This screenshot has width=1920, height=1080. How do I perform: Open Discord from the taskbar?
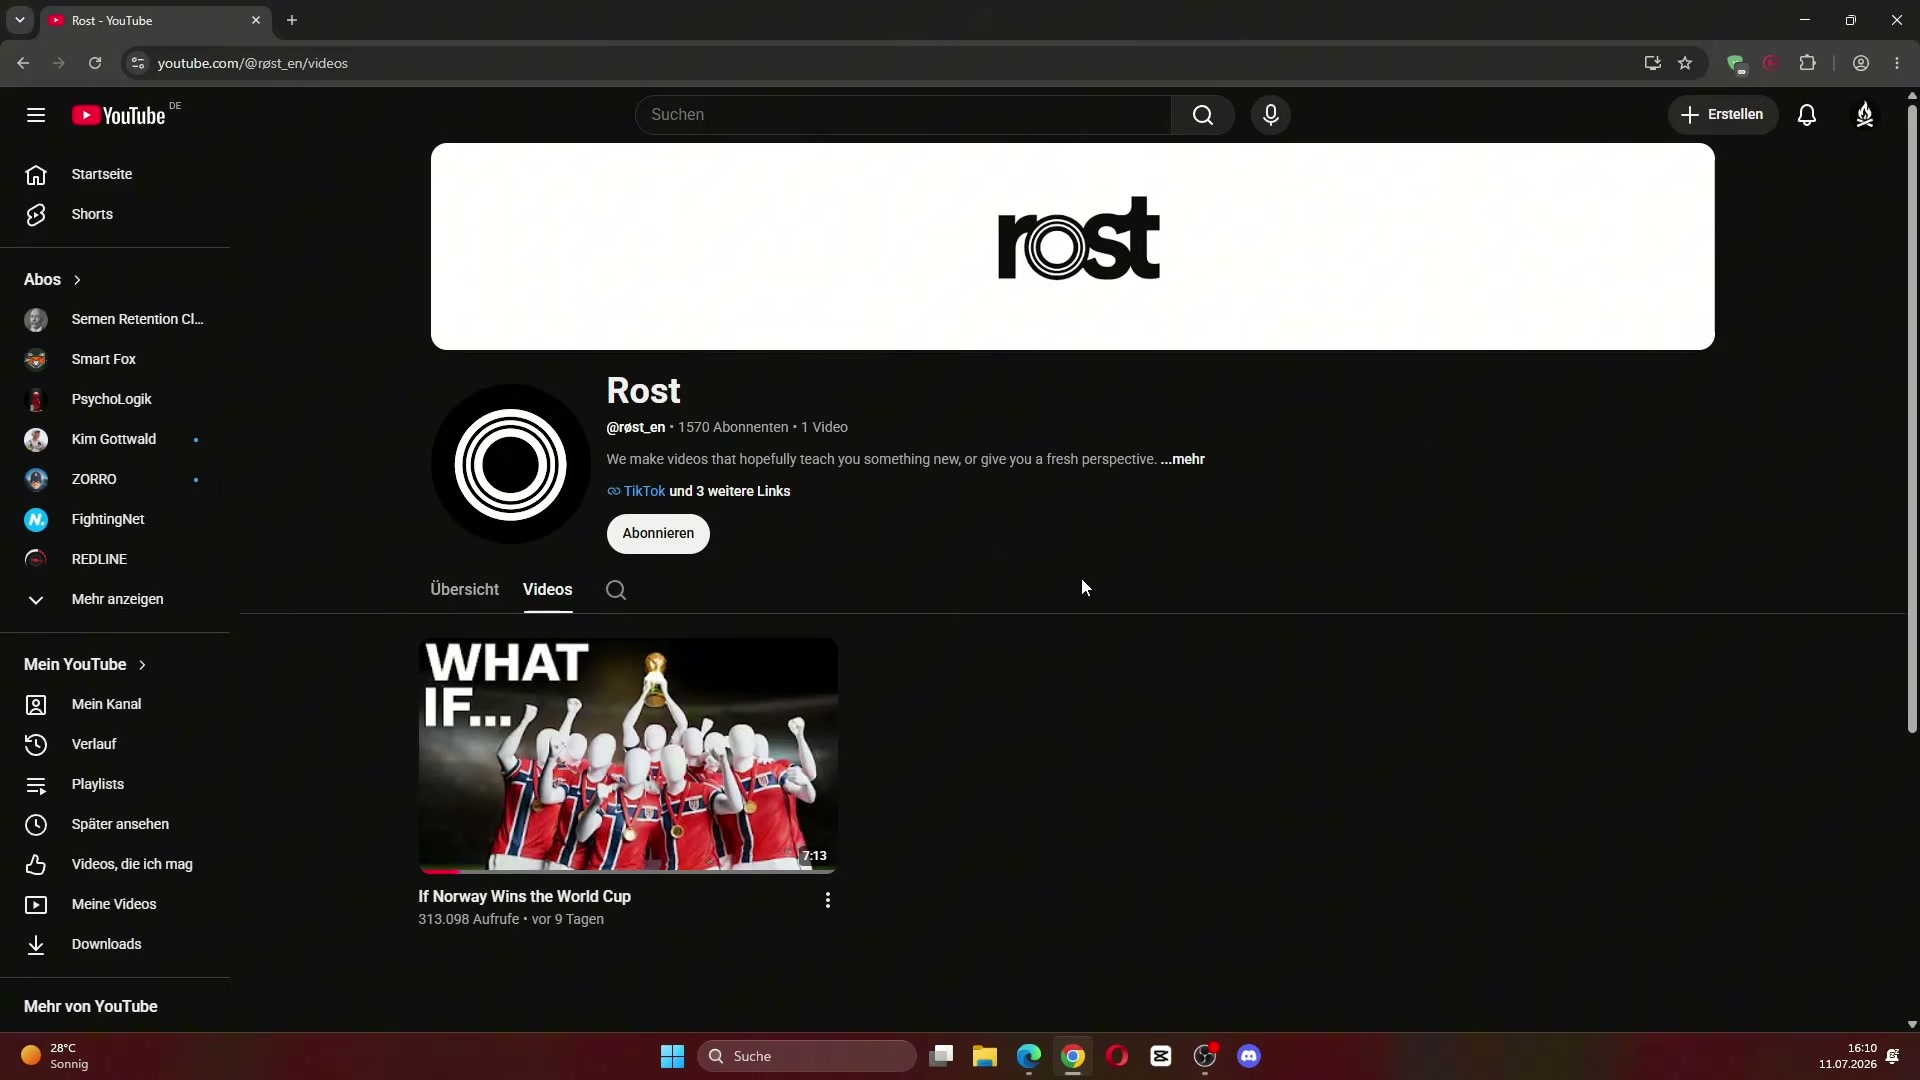pos(1249,1056)
